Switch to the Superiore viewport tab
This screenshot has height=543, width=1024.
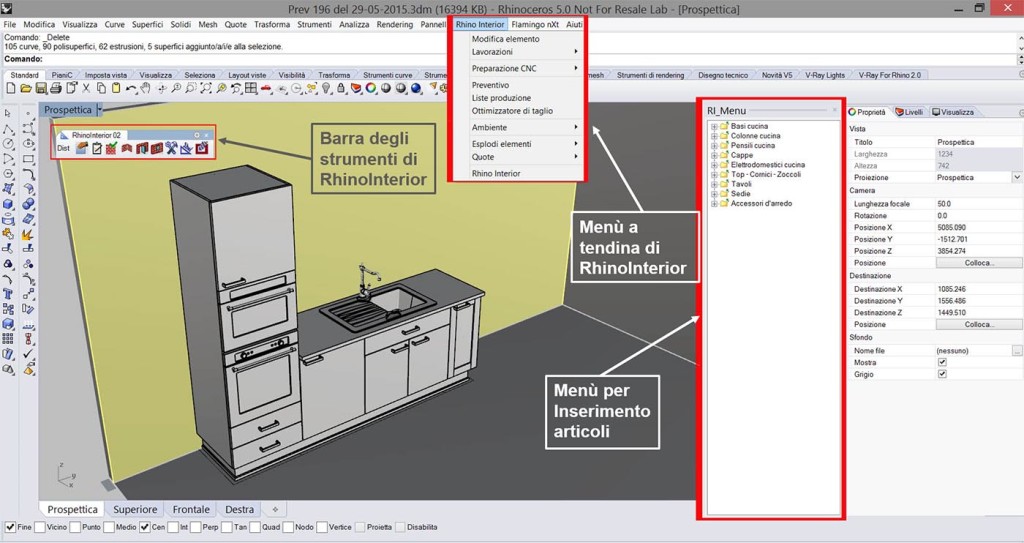[135, 510]
